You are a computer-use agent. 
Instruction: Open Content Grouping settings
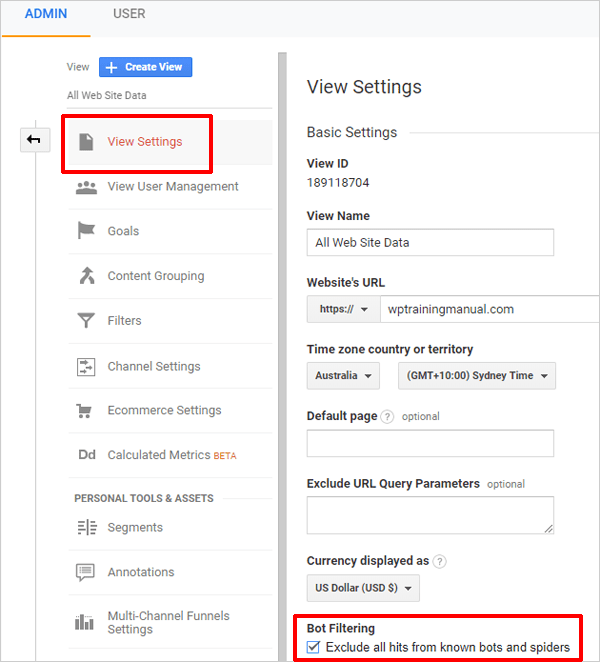click(x=171, y=276)
